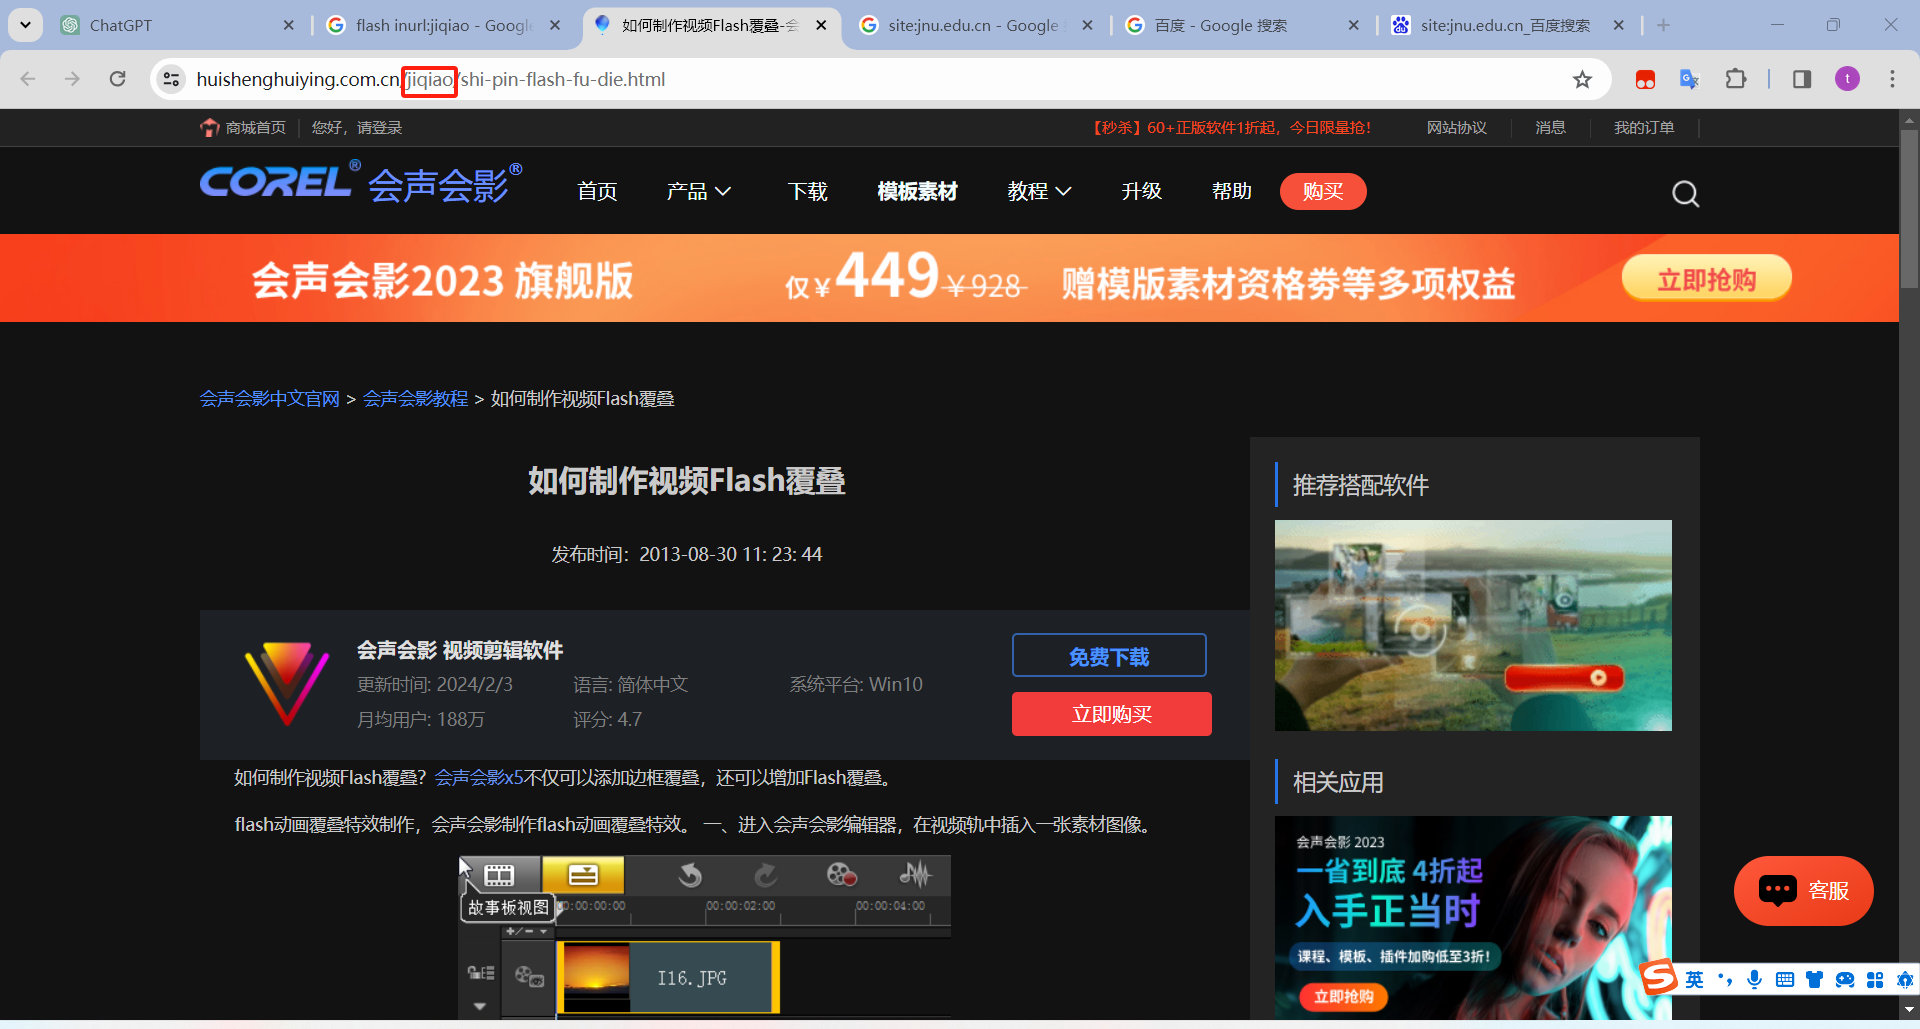Open 升级 in the navigation menu
This screenshot has width=1920, height=1029.
[1141, 191]
